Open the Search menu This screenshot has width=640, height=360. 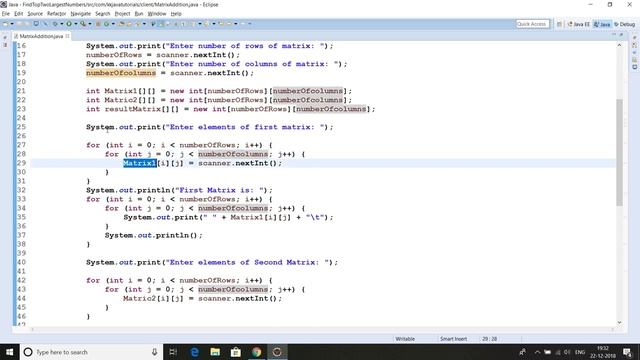102,13
